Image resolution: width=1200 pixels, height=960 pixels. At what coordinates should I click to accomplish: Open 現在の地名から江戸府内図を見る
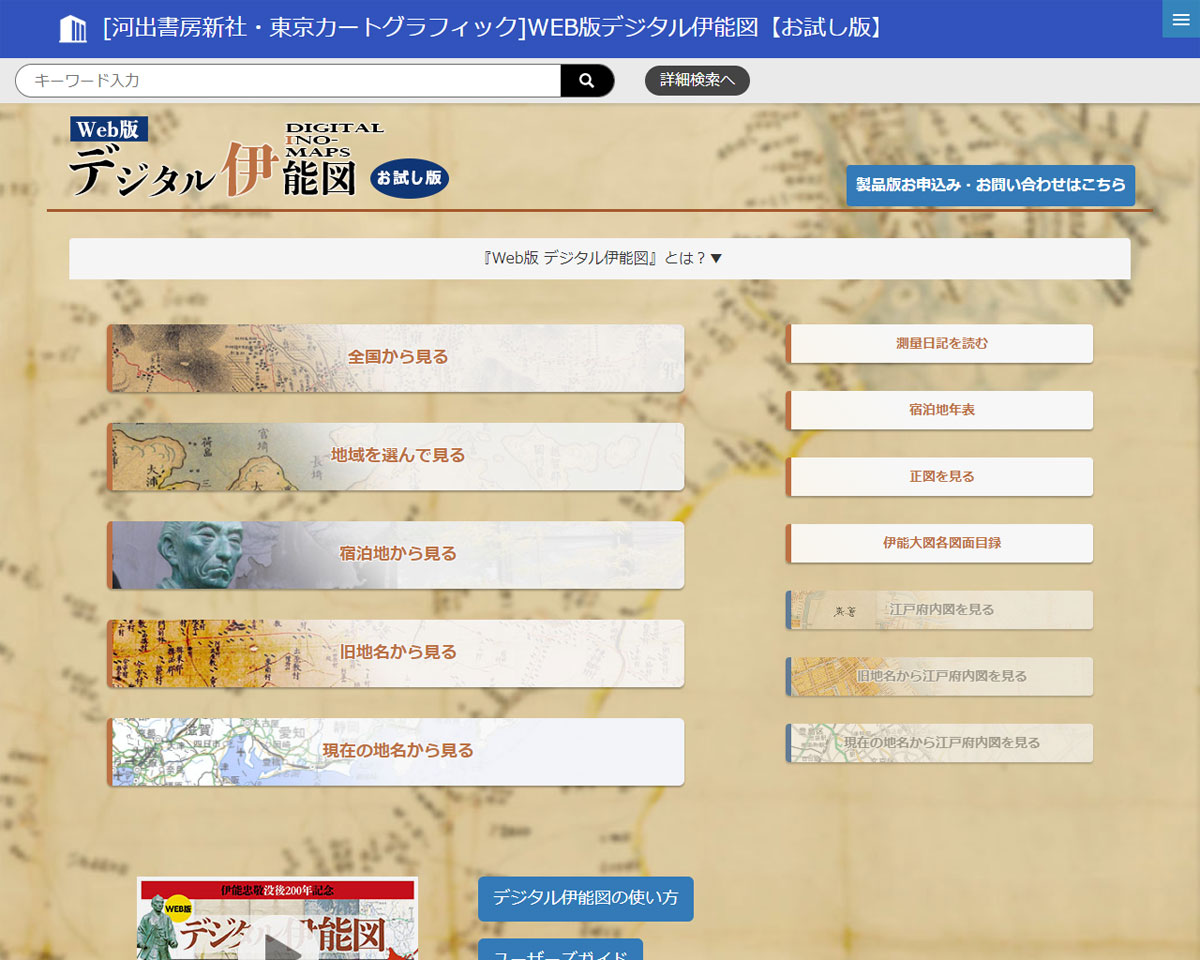click(x=940, y=743)
